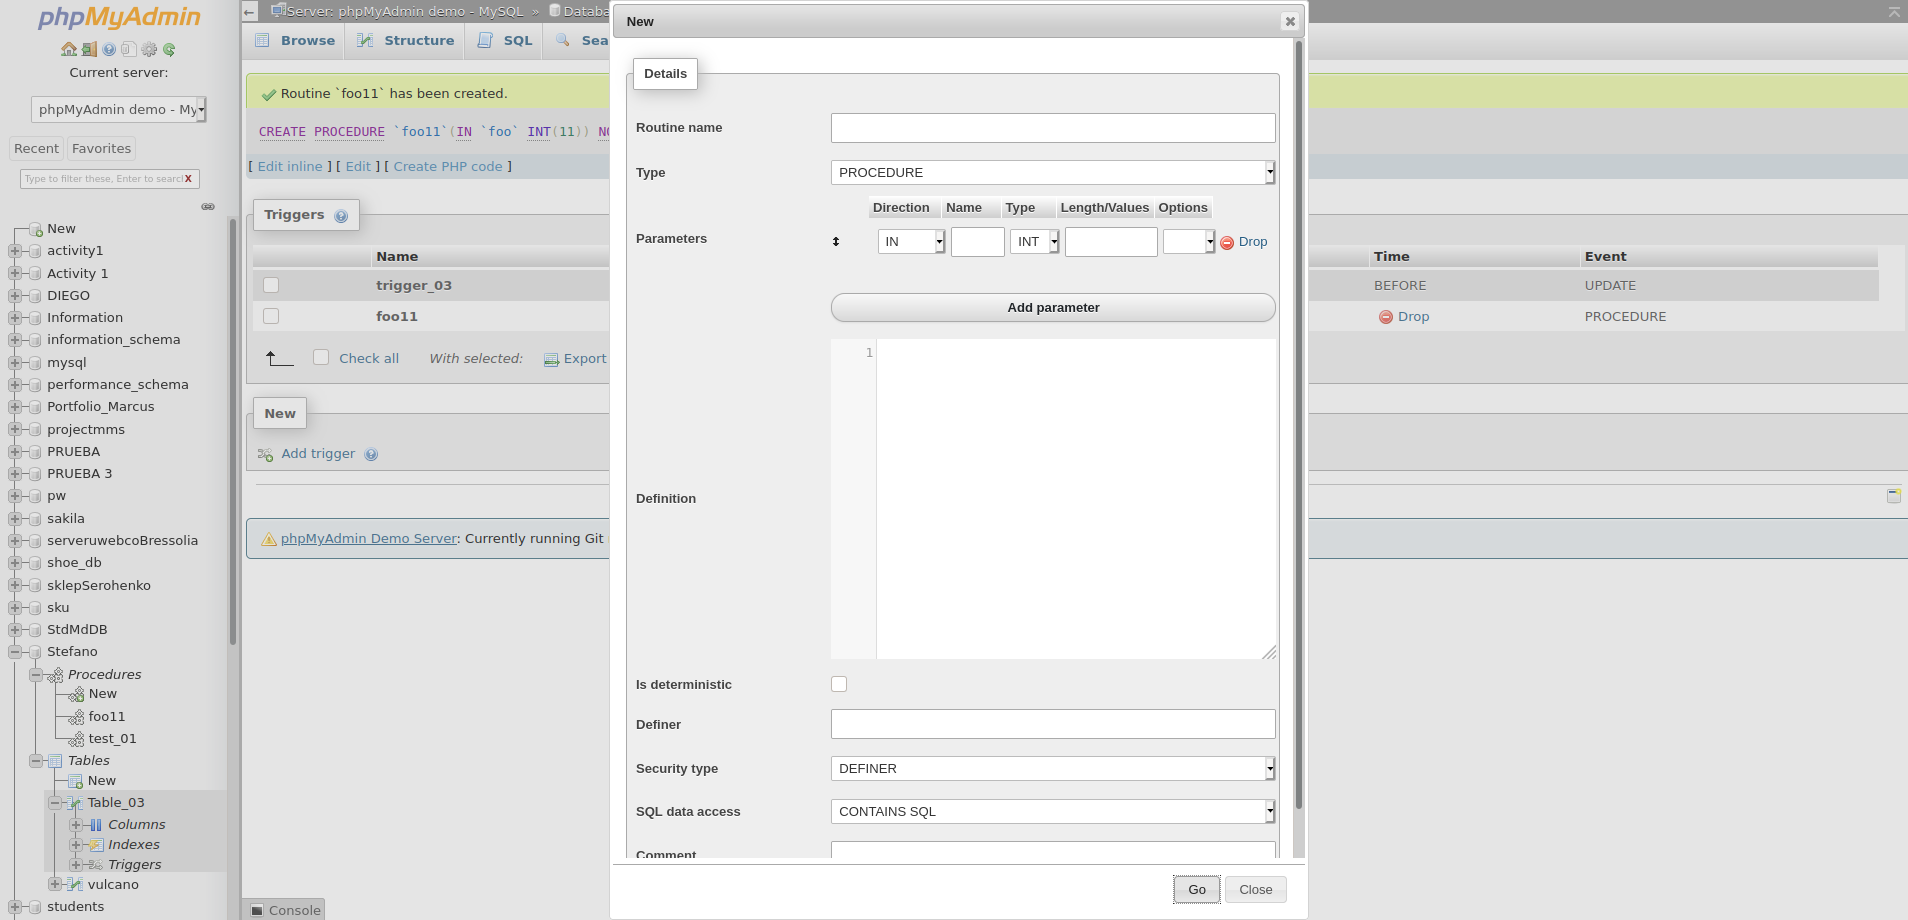Tick the trigger_03 row checkbox
The height and width of the screenshot is (920, 1908).
(x=271, y=285)
